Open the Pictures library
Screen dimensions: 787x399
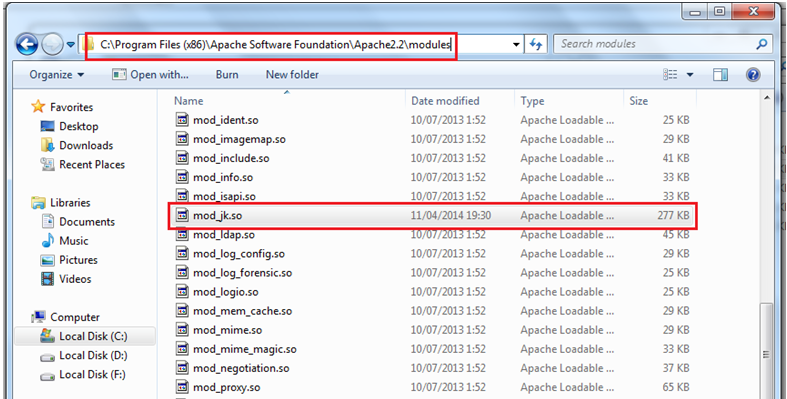click(69, 260)
